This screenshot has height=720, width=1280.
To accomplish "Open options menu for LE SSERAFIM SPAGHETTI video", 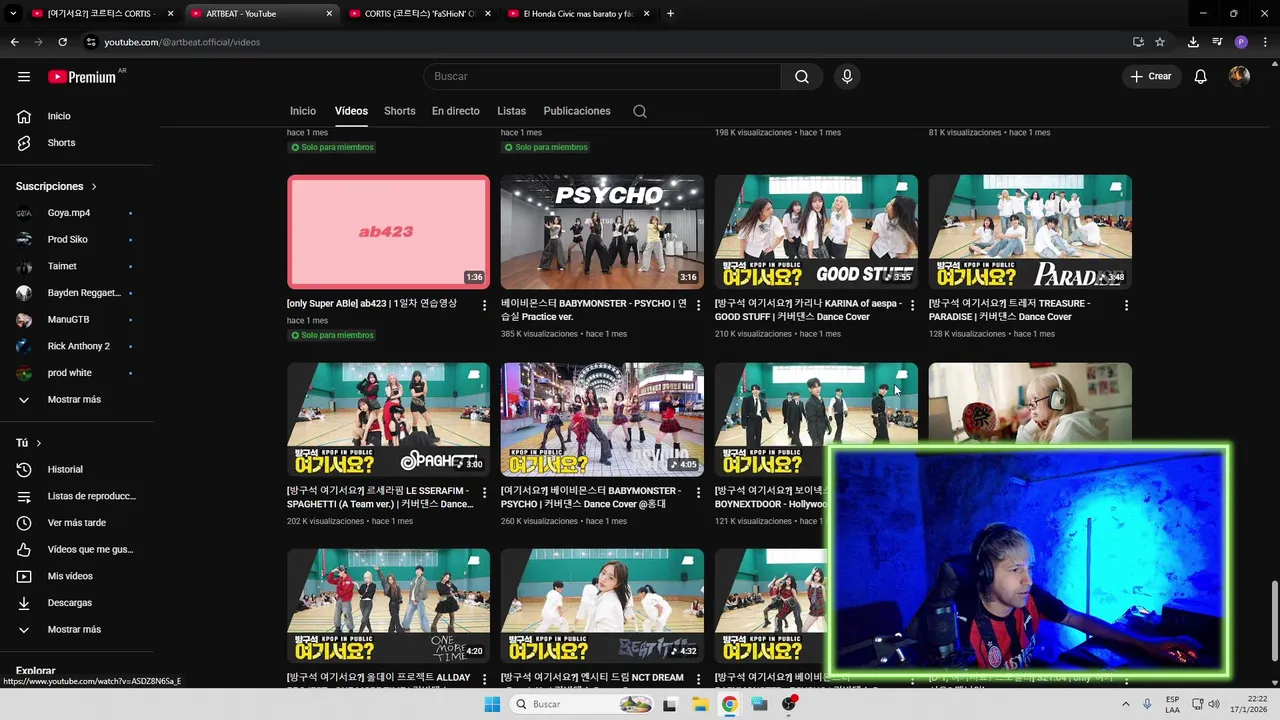I will (x=485, y=492).
